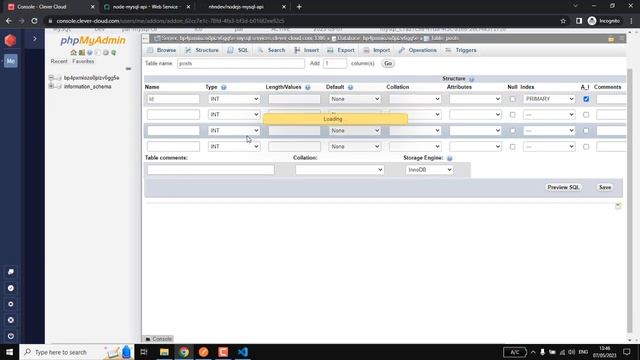Open PRIMARY index dropdown for id column
Viewport: 640px width, 360px height.
[549, 99]
